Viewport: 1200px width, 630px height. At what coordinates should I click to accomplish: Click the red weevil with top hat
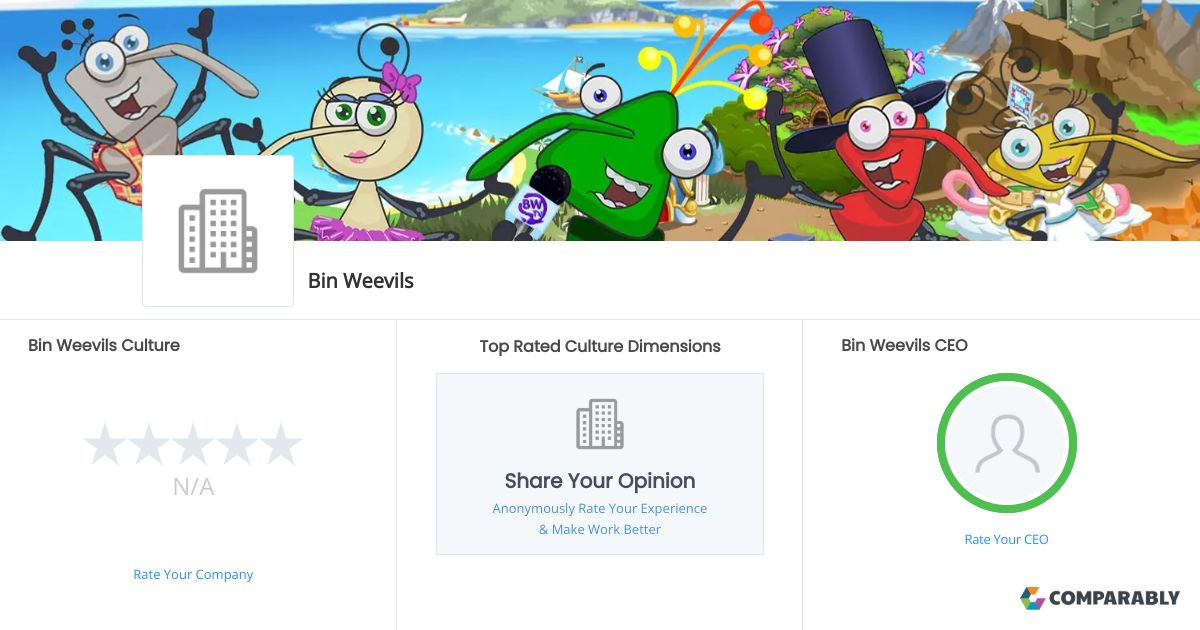point(865,150)
